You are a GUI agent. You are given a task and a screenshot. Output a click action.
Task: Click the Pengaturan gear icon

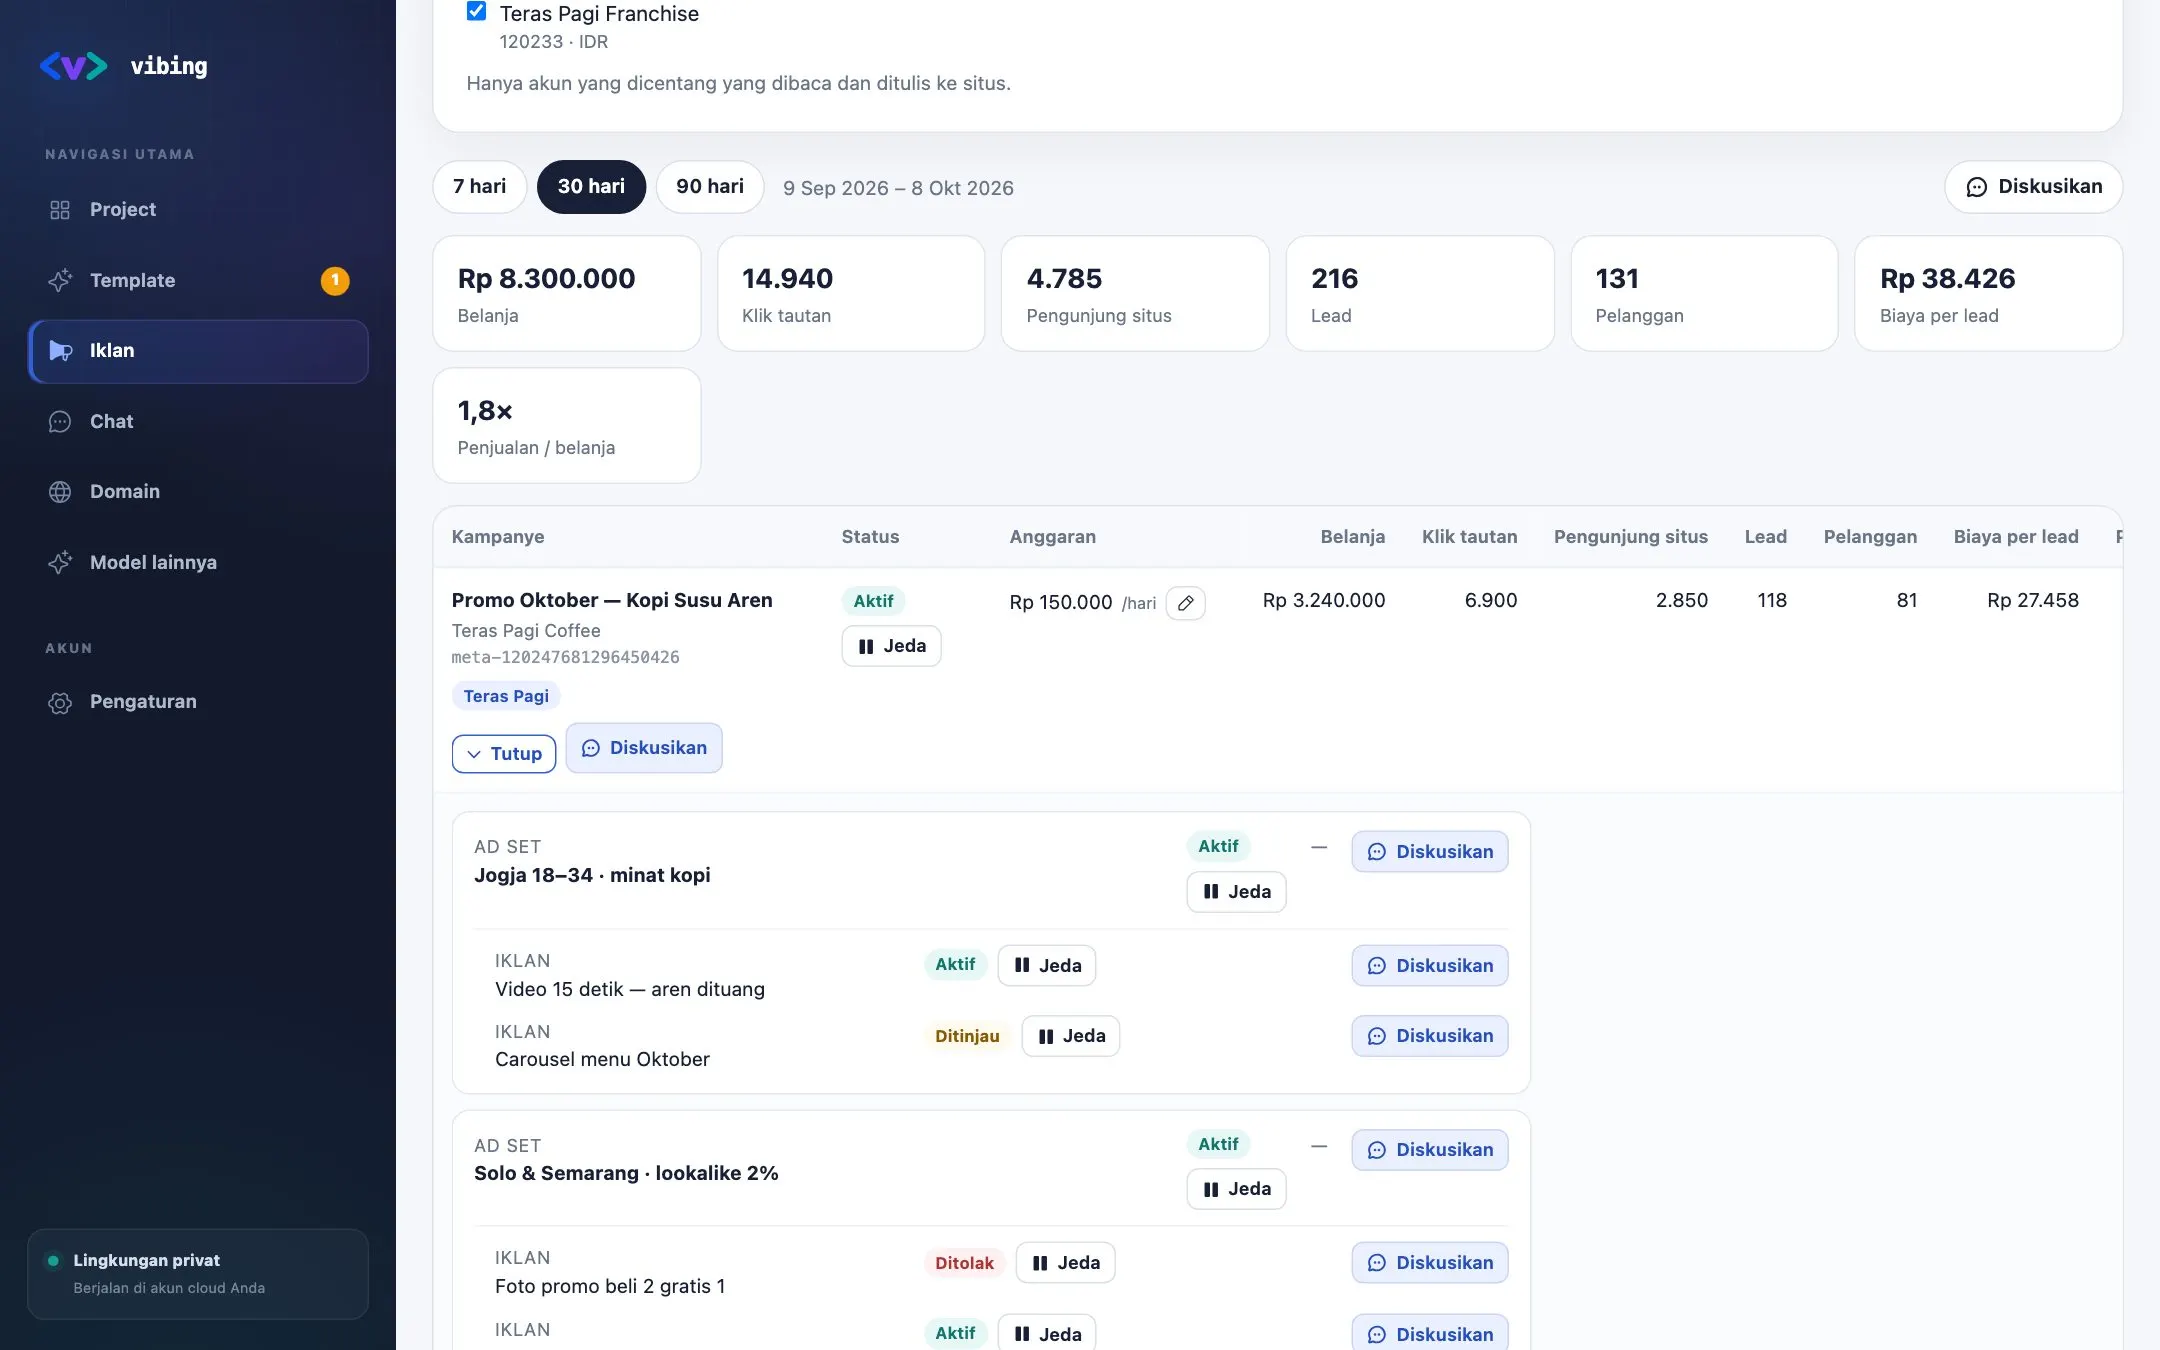[x=60, y=703]
